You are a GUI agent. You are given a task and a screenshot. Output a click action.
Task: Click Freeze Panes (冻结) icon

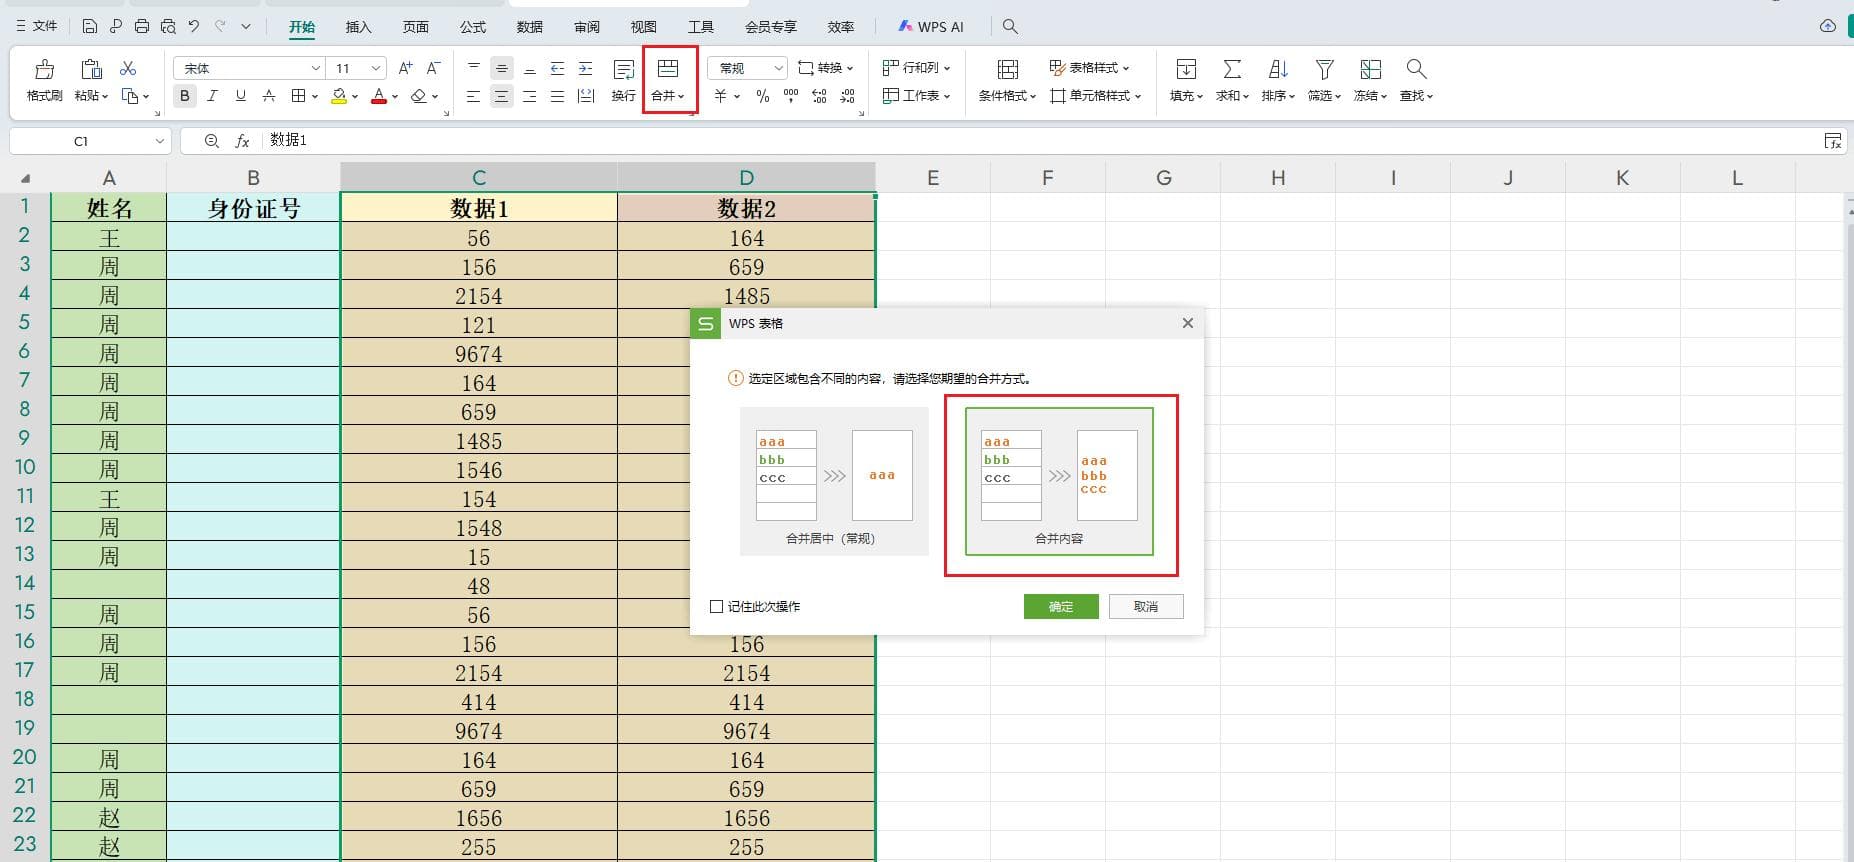coord(1370,69)
